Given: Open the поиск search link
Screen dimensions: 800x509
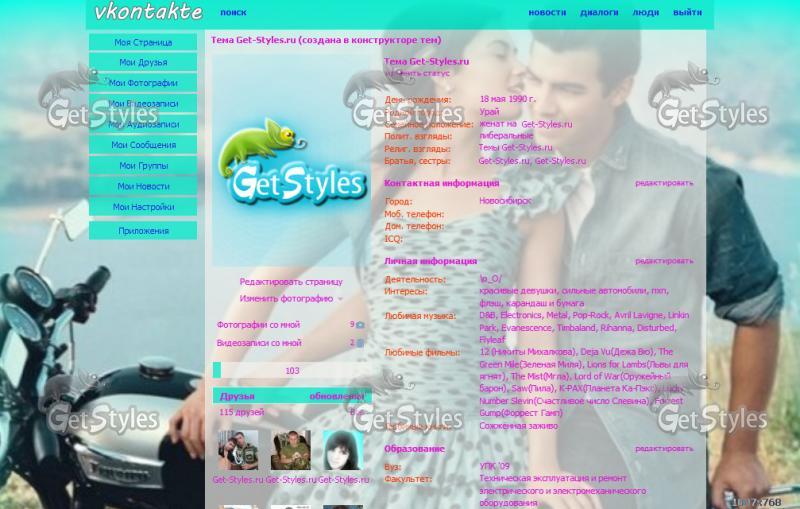Looking at the screenshot, I should pyautogui.click(x=233, y=12).
